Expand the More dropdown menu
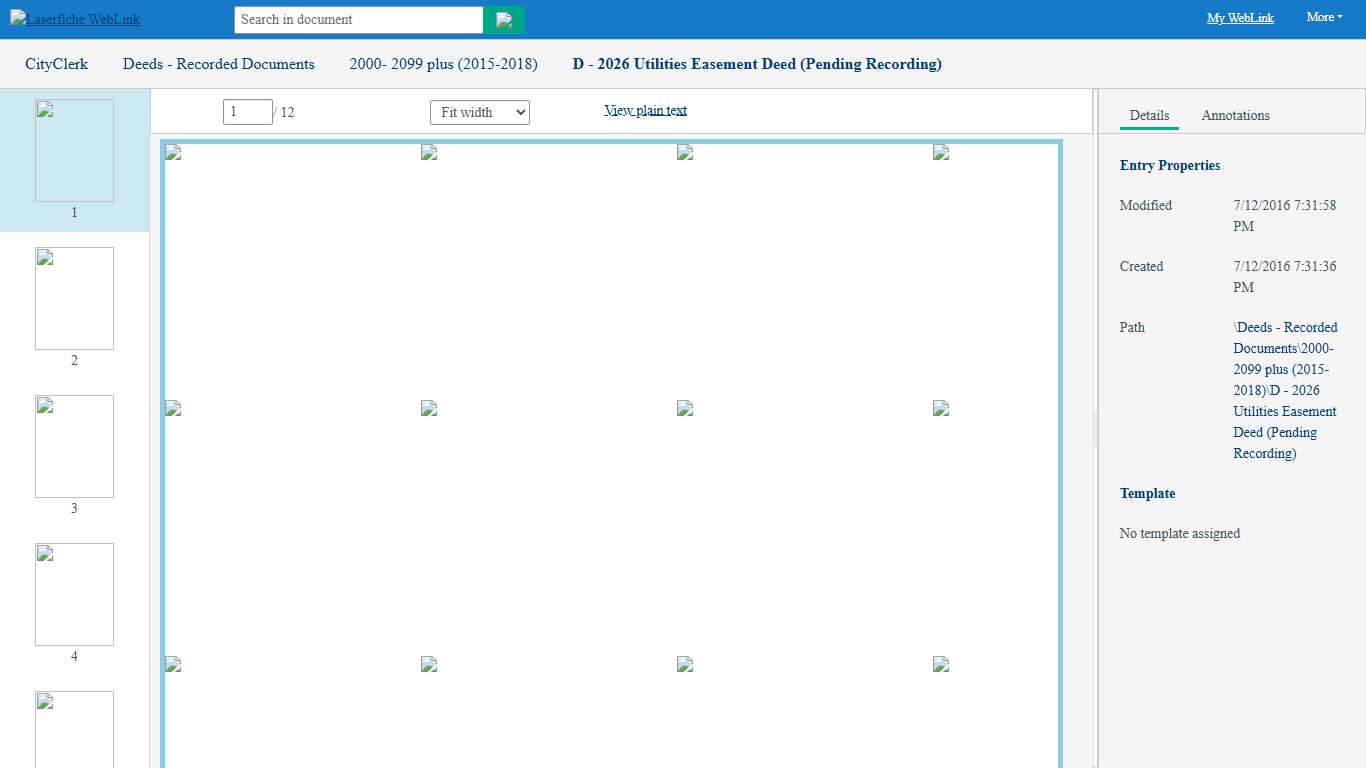Viewport: 1366px width, 768px height. coord(1324,17)
